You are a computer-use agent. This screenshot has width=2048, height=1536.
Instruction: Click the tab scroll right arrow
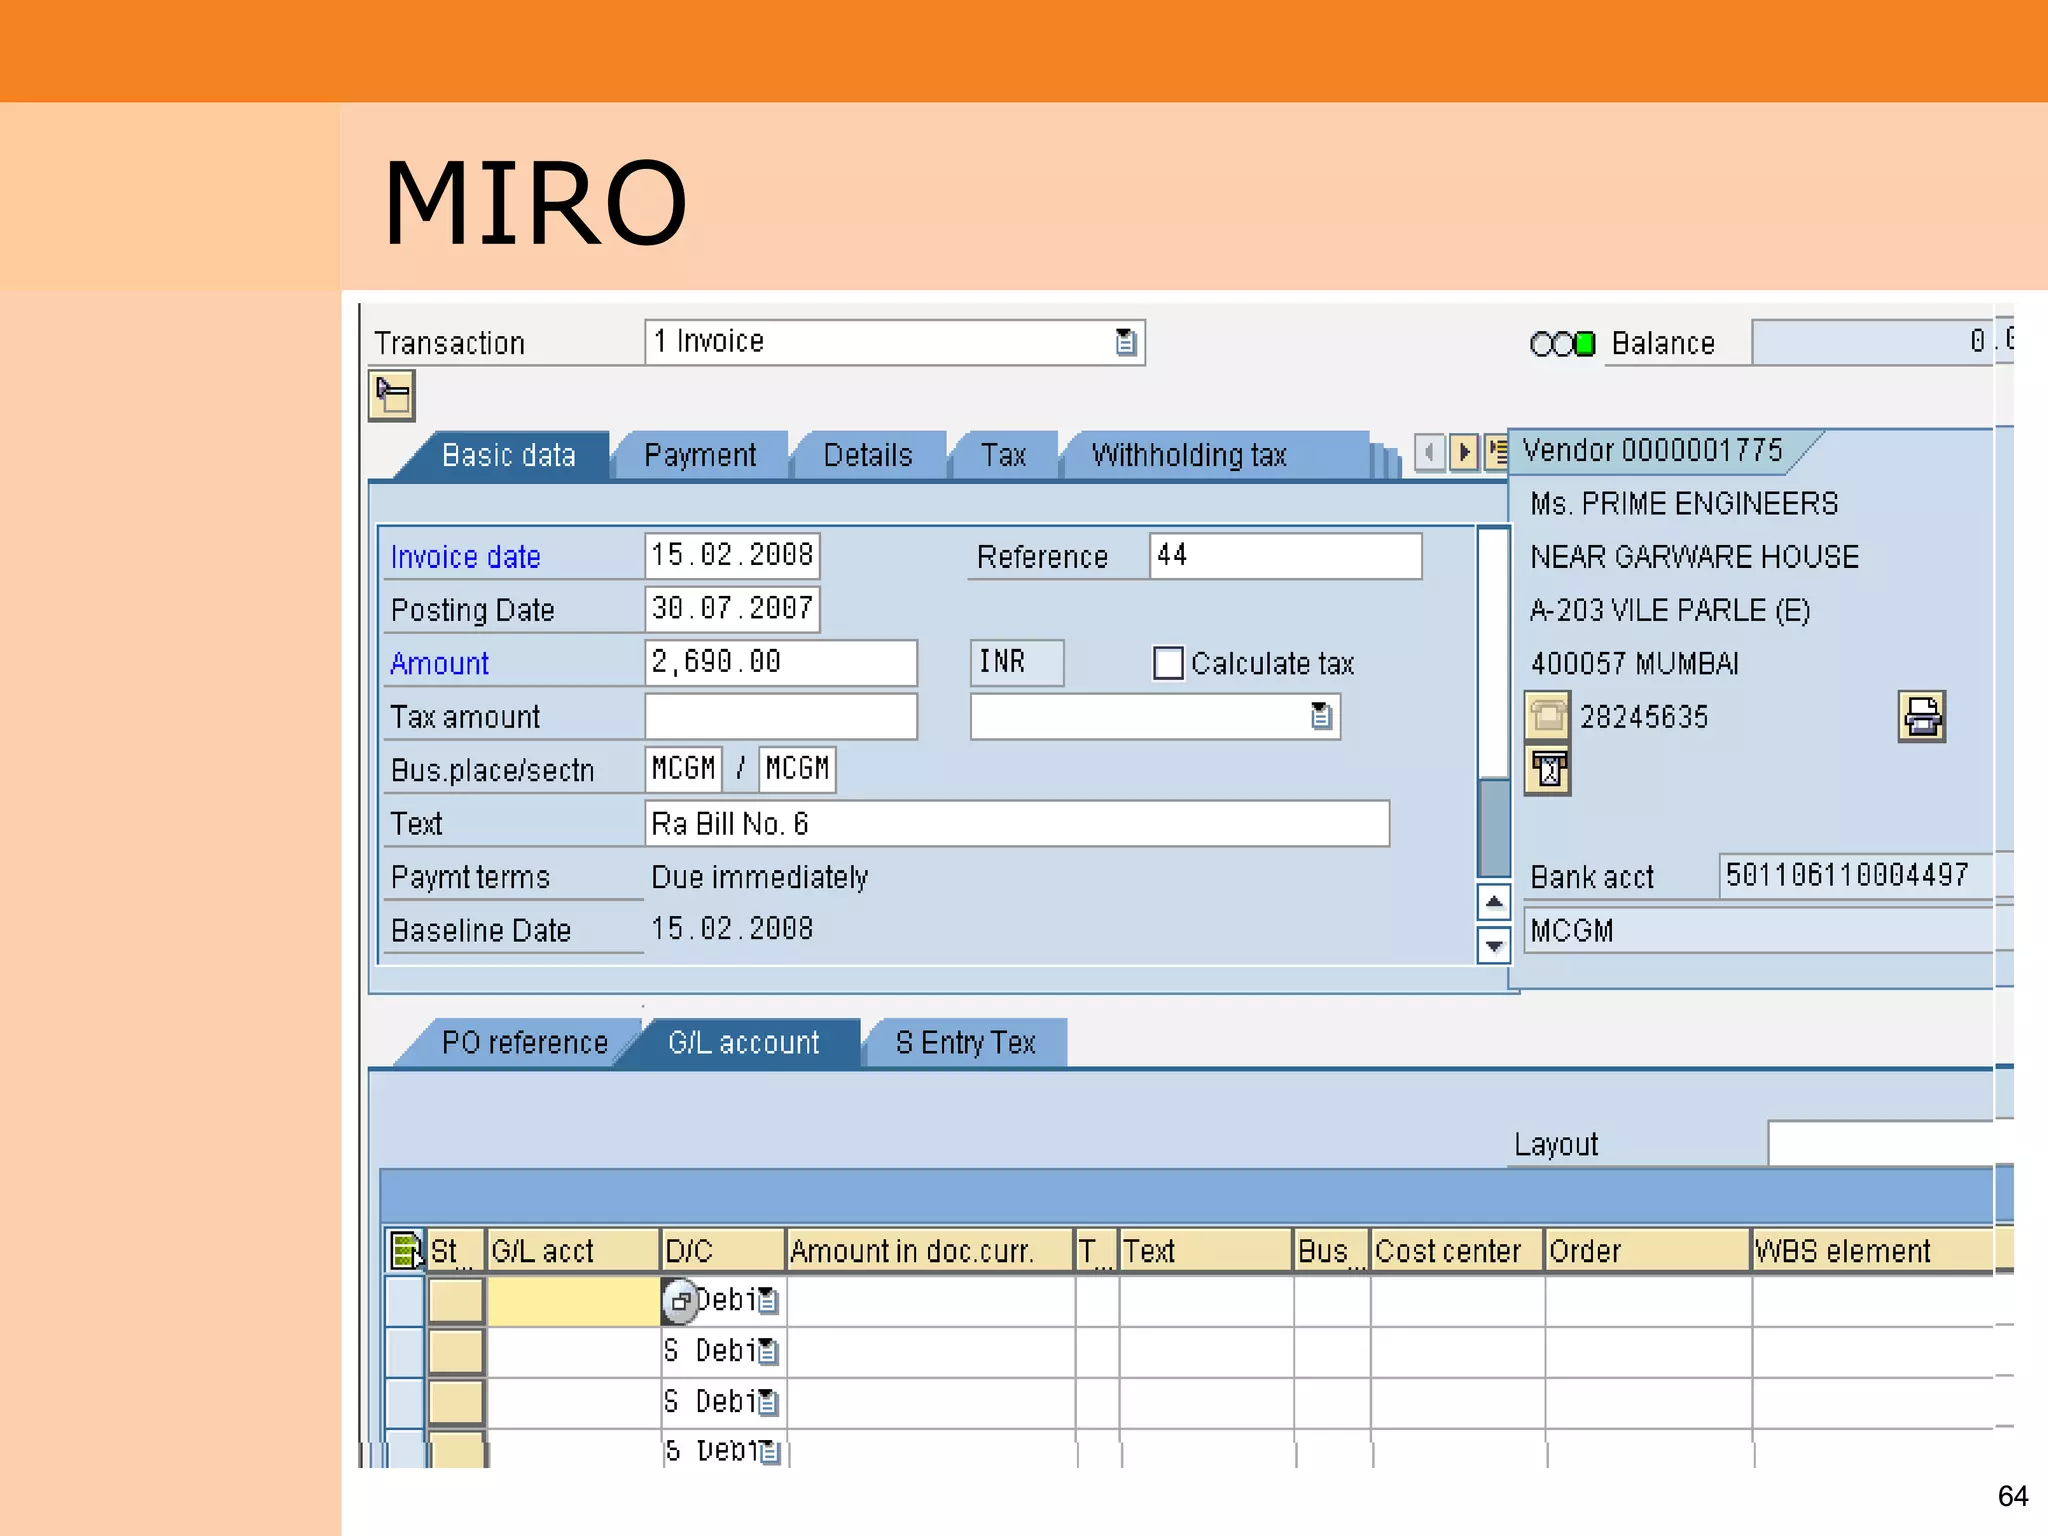(x=1463, y=453)
